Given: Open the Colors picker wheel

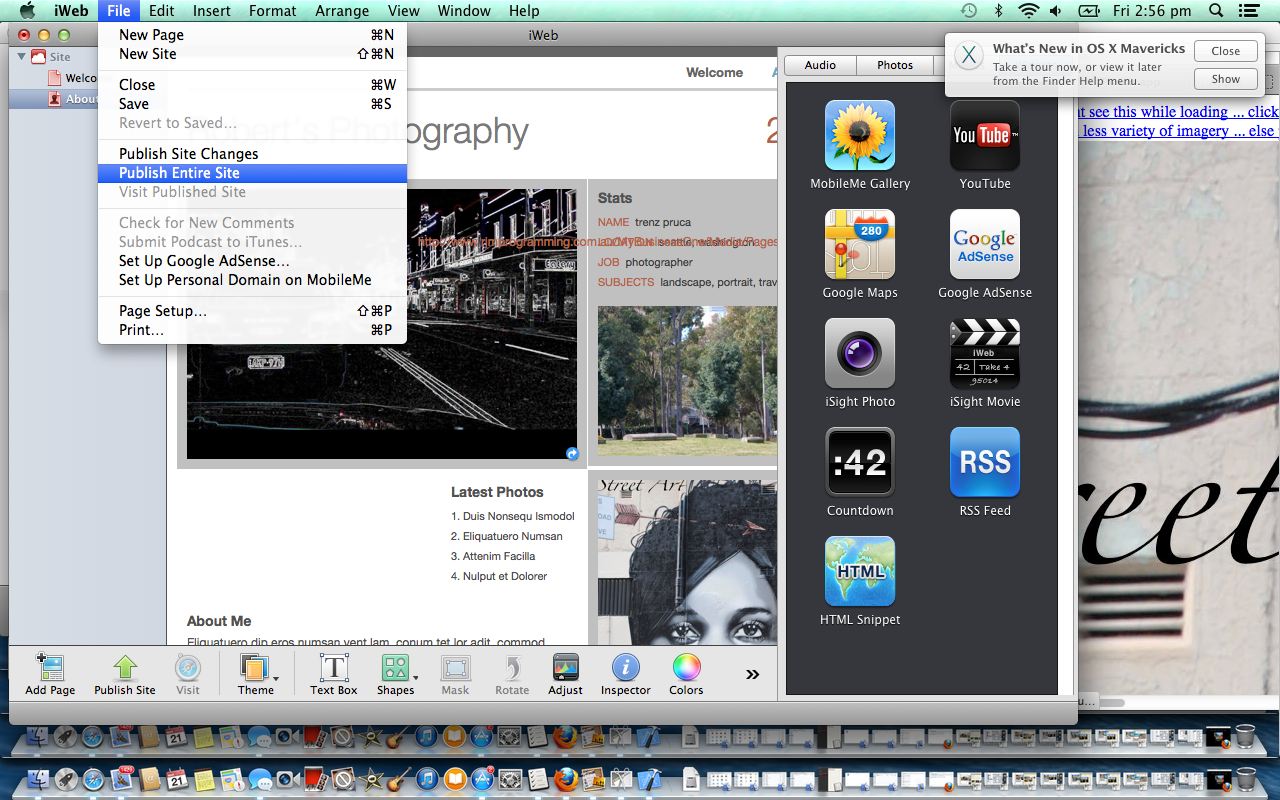Looking at the screenshot, I should (x=686, y=668).
